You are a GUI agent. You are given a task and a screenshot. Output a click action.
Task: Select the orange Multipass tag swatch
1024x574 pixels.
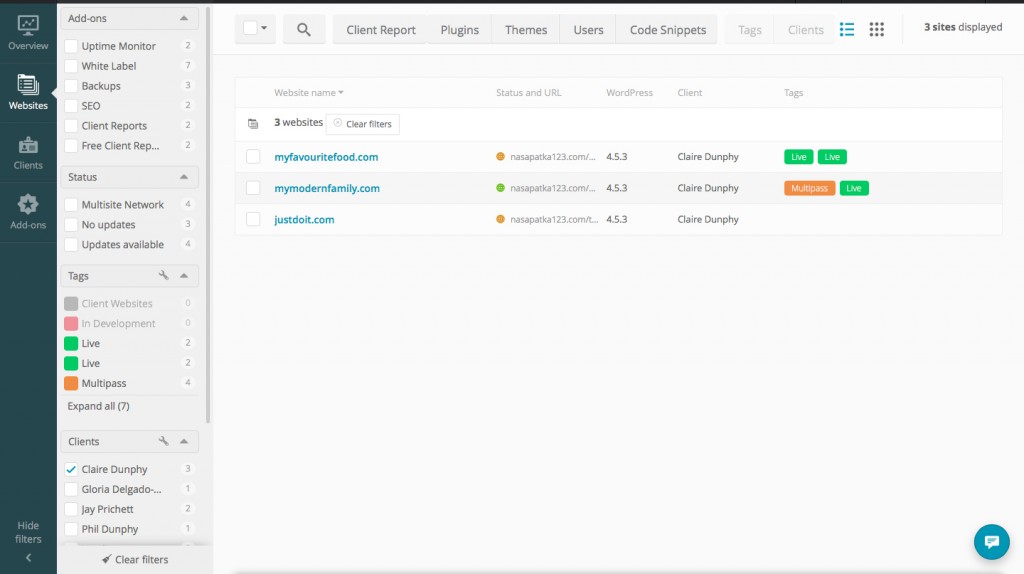(71, 383)
